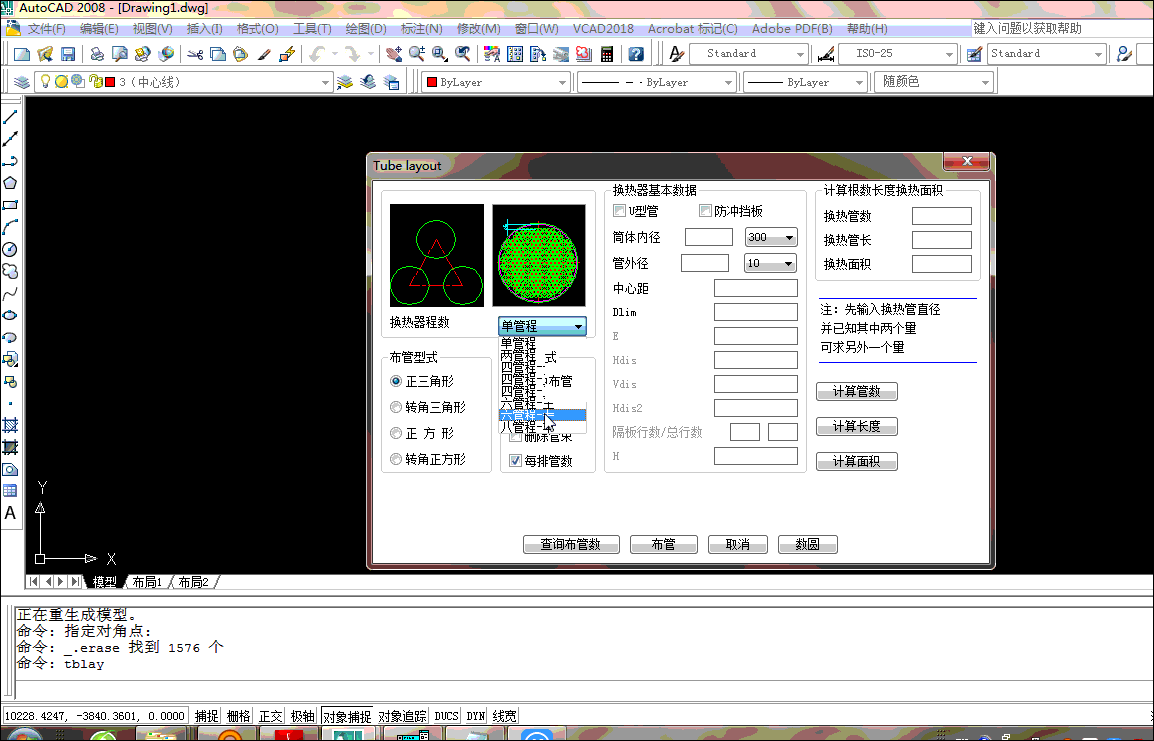The width and height of the screenshot is (1154, 741).
Task: Choose 八管程 from the open list
Action: (x=518, y=428)
